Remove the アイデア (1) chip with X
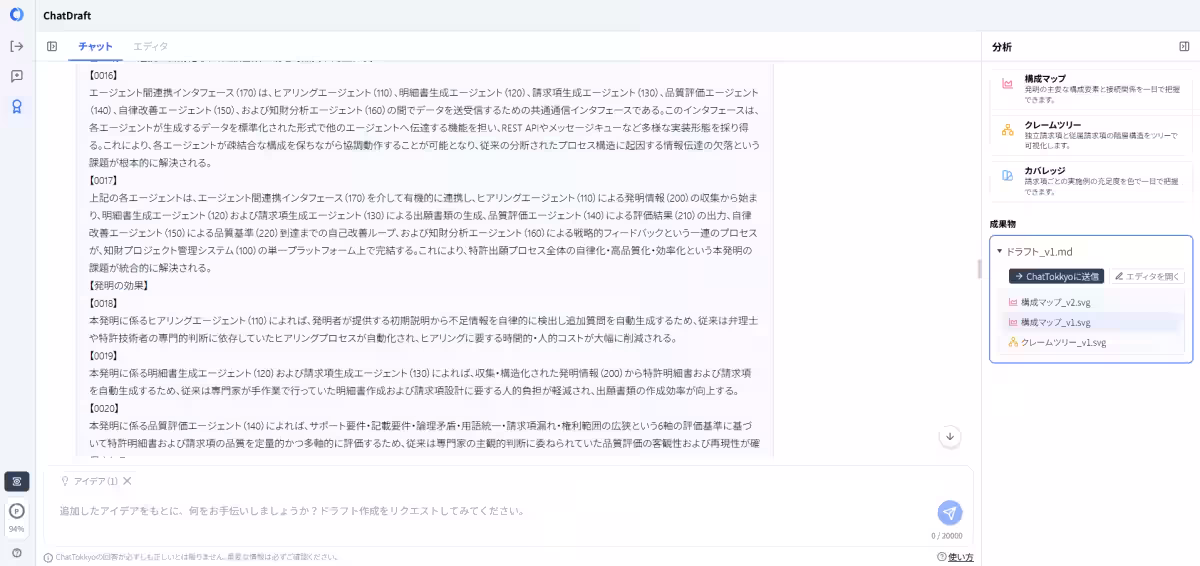 (127, 481)
